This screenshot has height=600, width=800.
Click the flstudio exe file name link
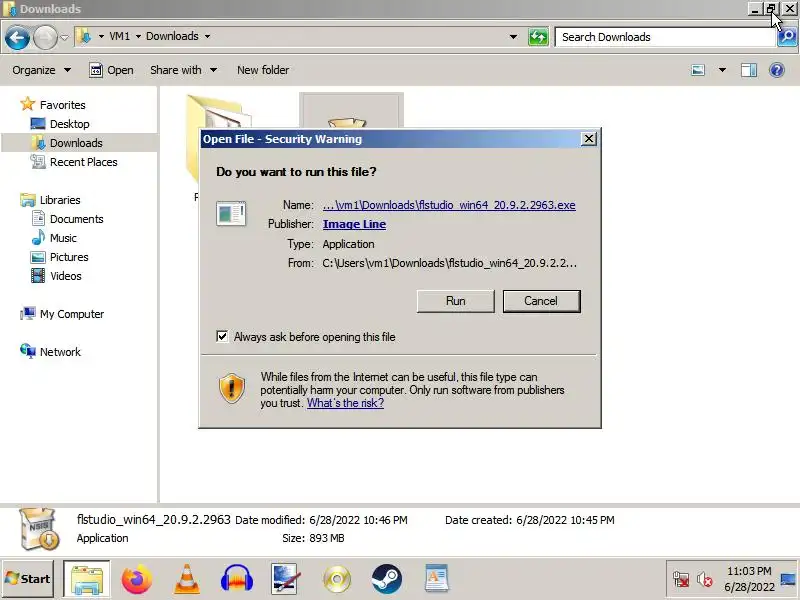click(x=449, y=205)
